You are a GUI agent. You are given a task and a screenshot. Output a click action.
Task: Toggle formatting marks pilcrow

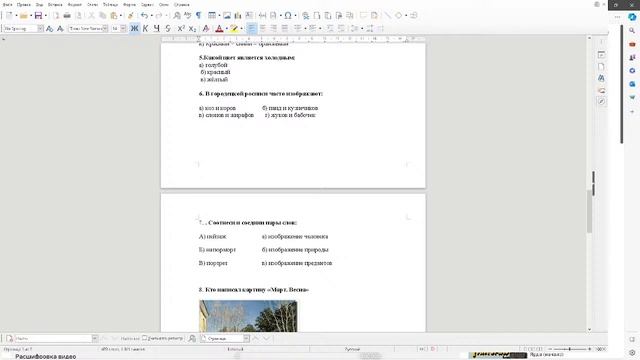[x=198, y=16]
